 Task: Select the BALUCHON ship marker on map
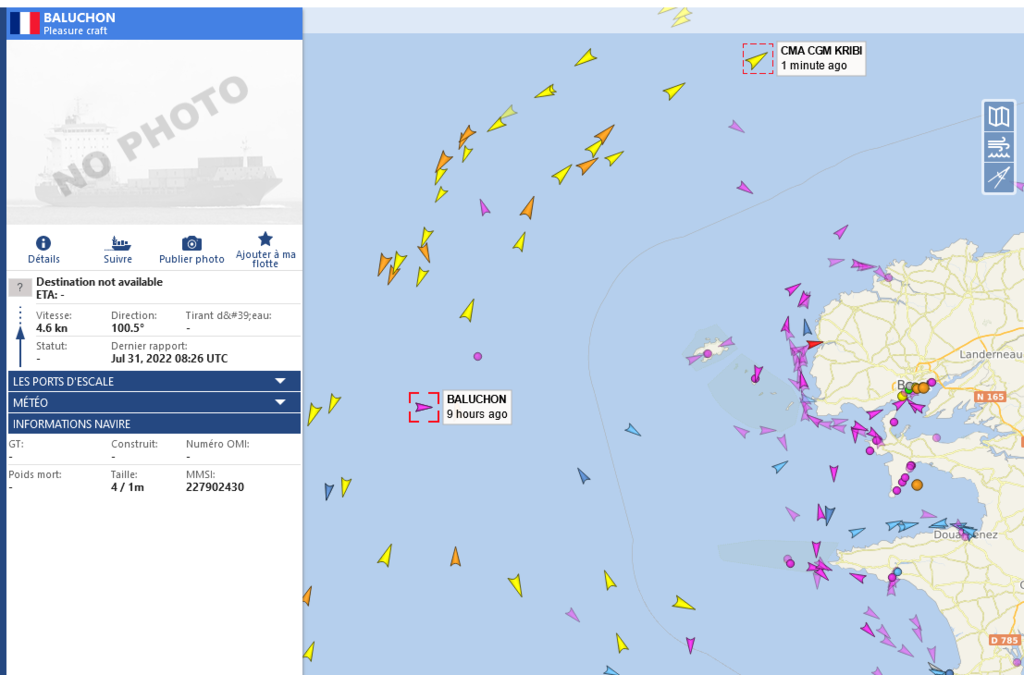424,407
